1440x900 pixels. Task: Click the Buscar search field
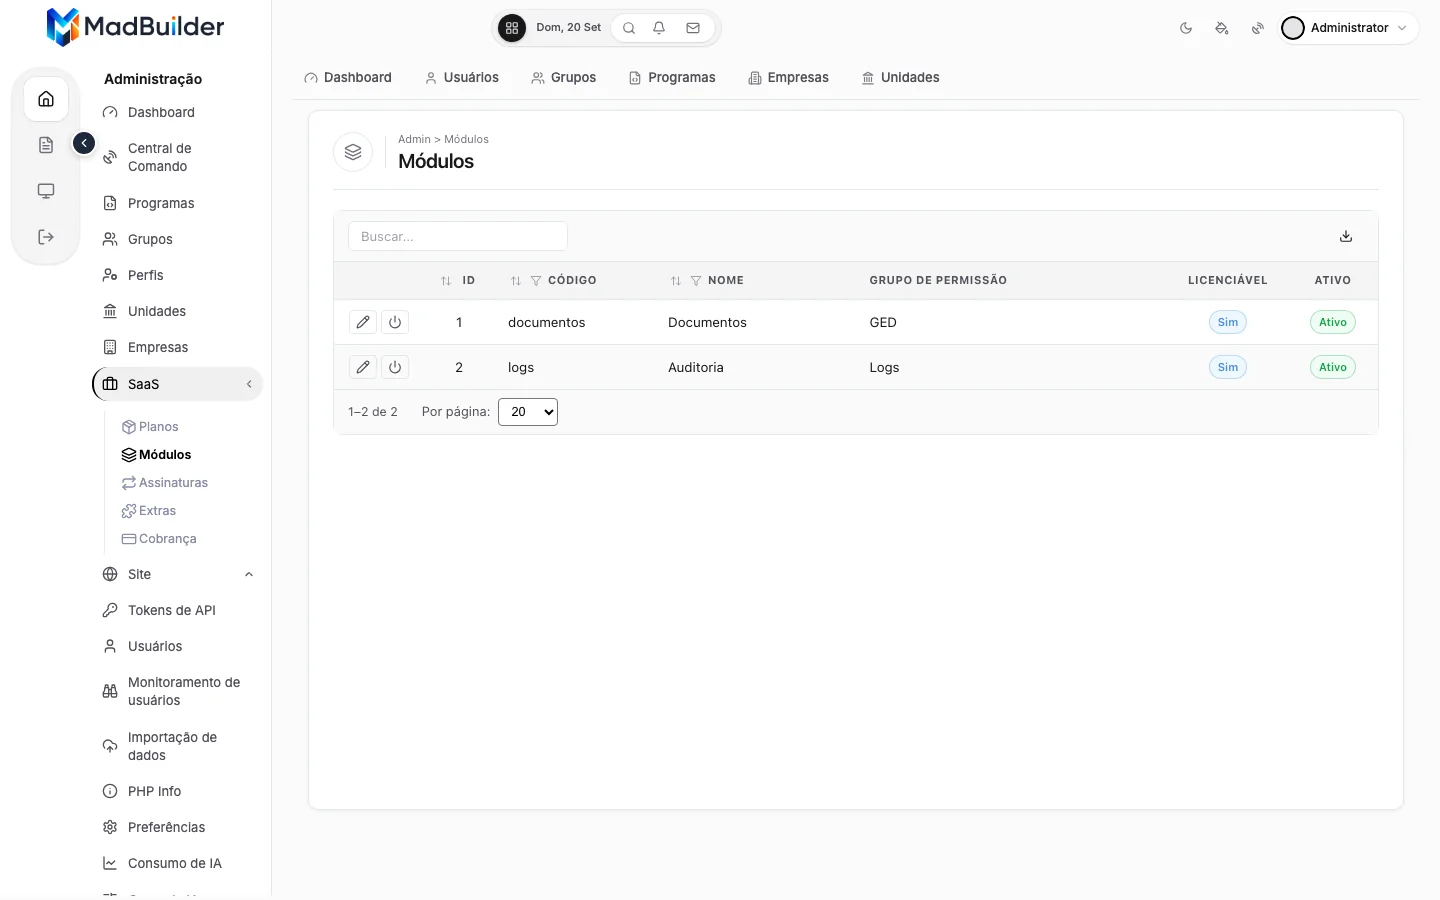click(x=458, y=236)
